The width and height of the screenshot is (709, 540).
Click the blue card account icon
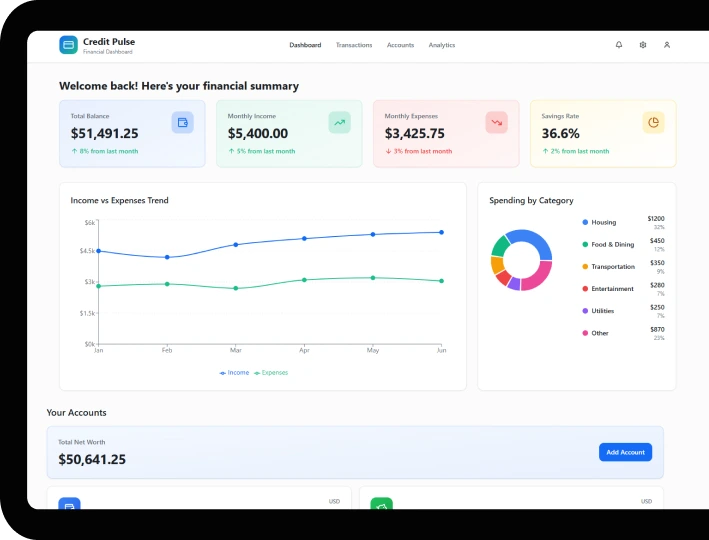(x=69, y=503)
